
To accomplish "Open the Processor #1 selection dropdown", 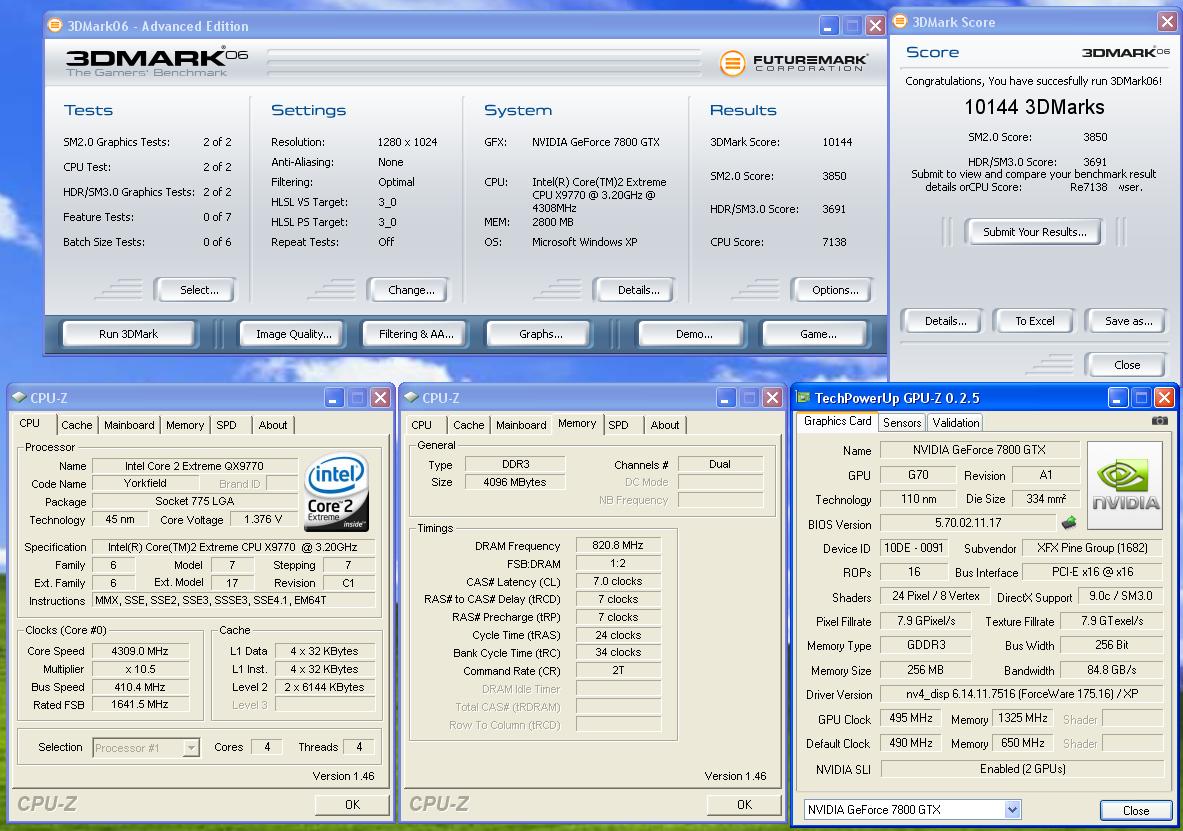I will (x=192, y=747).
